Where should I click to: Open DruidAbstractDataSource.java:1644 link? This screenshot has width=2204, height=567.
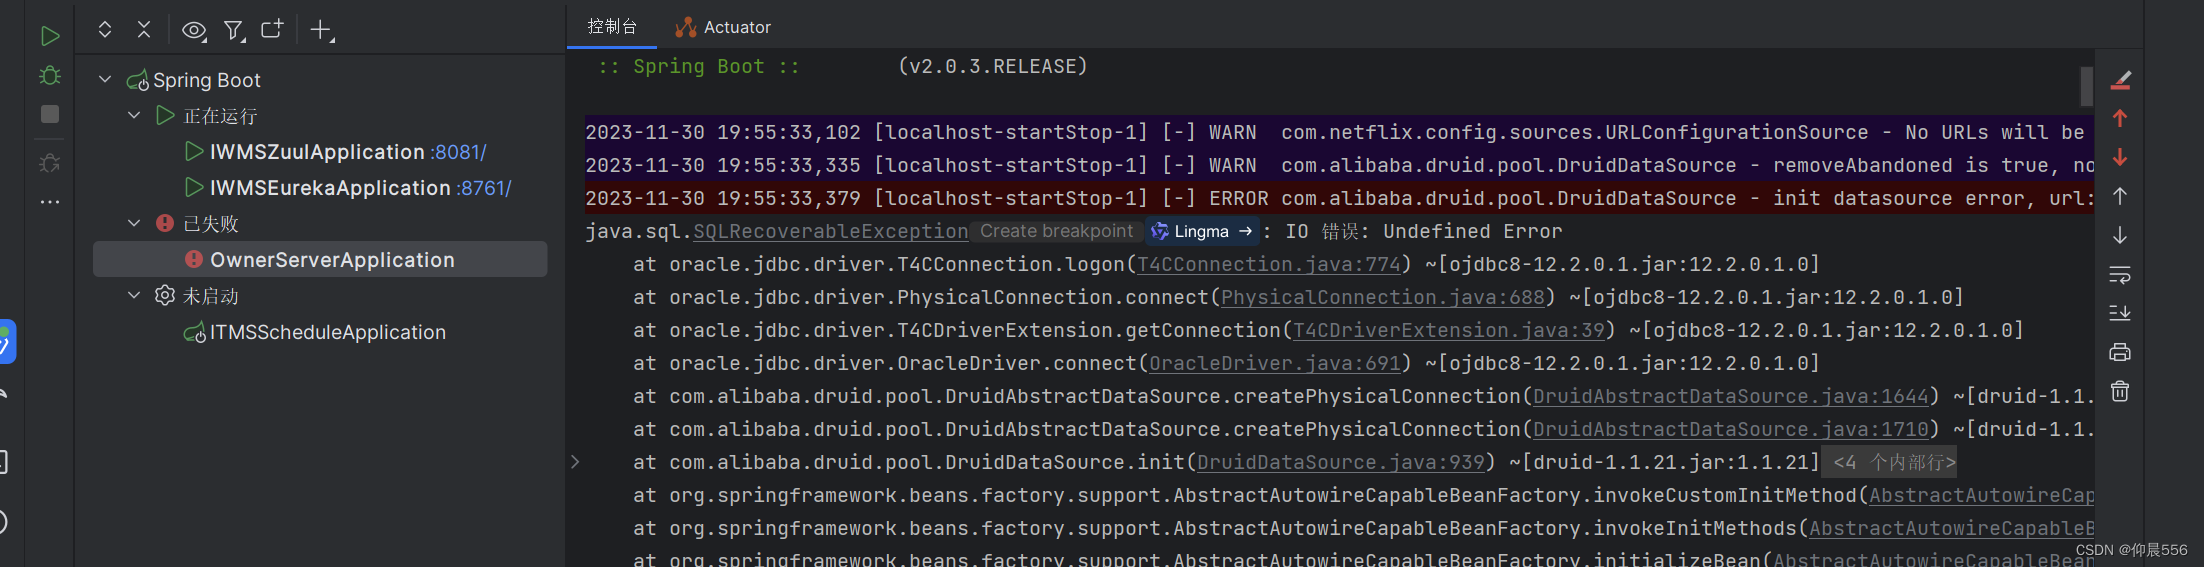pos(1731,396)
